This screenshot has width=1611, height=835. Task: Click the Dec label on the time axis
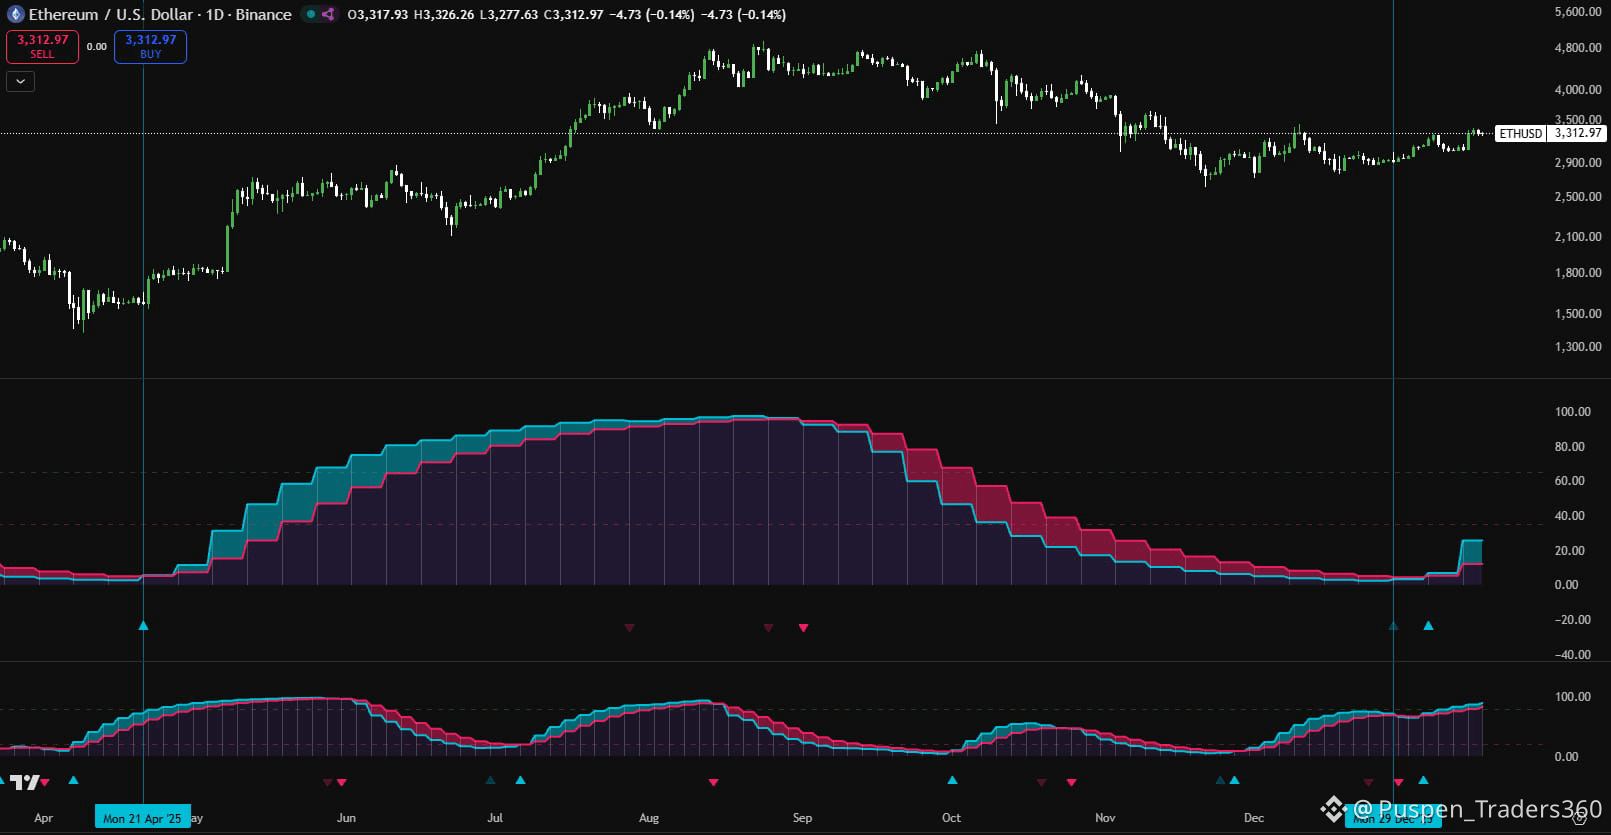coord(1254,818)
